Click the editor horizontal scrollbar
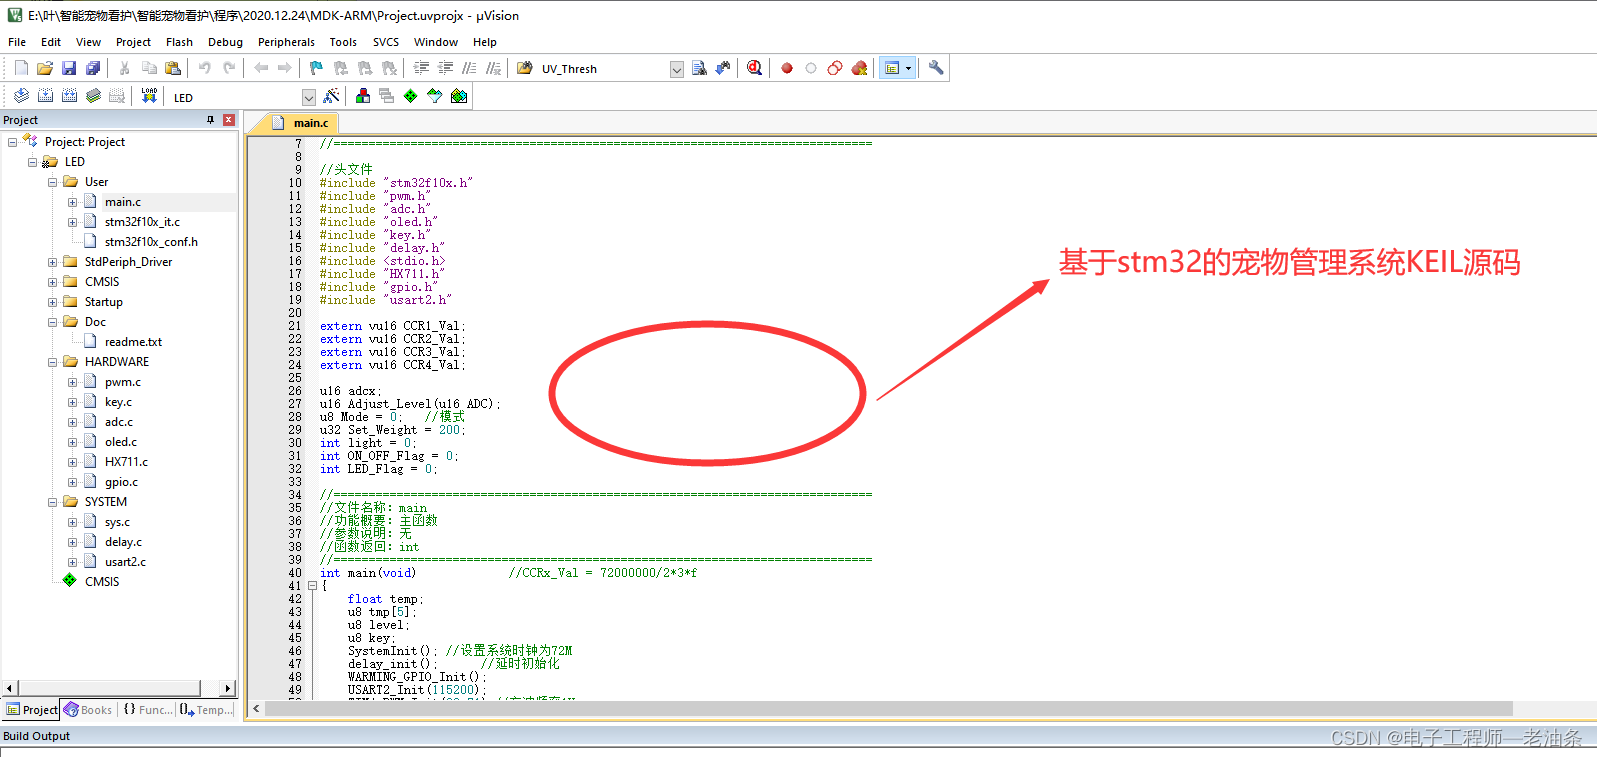 pos(889,709)
